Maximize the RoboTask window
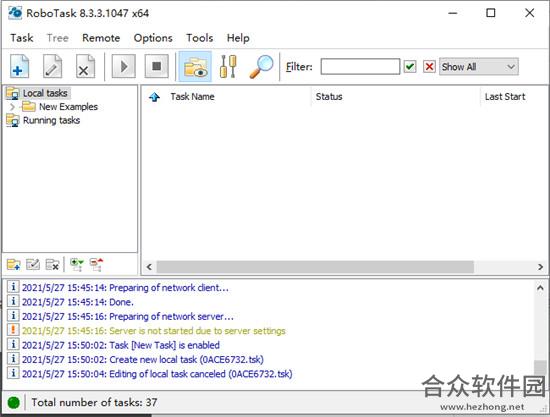The height and width of the screenshot is (417, 550). (x=491, y=13)
